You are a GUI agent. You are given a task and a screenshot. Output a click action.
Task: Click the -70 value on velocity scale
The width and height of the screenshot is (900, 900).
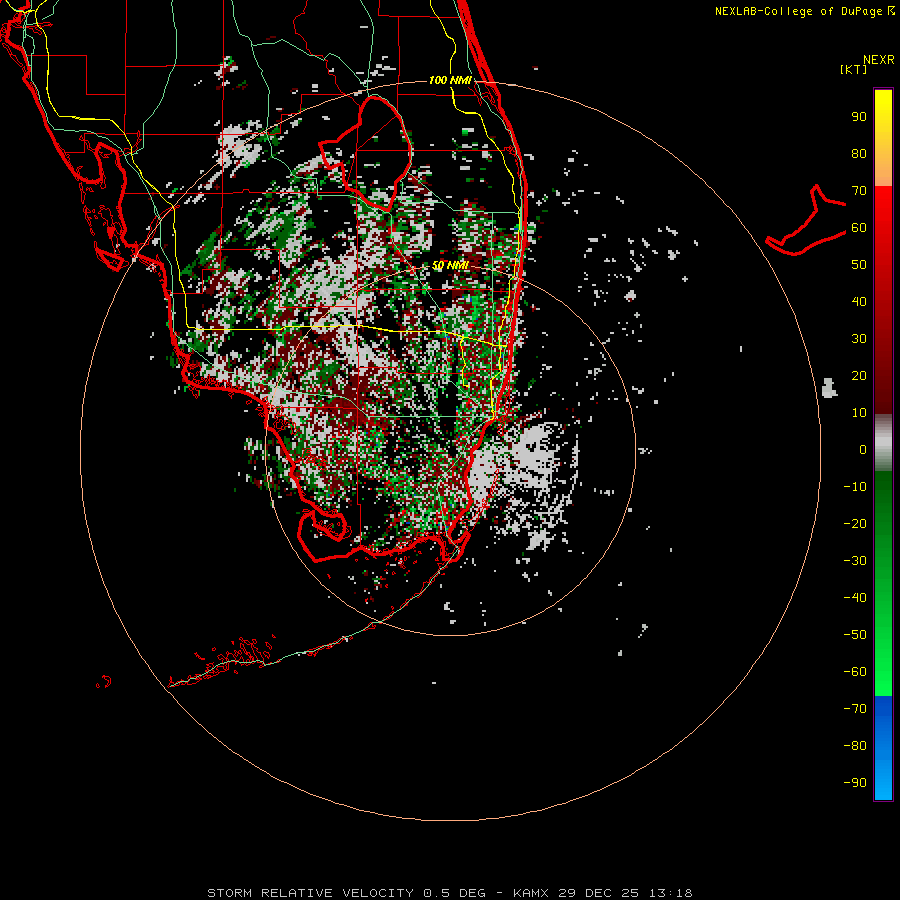pyautogui.click(x=855, y=709)
